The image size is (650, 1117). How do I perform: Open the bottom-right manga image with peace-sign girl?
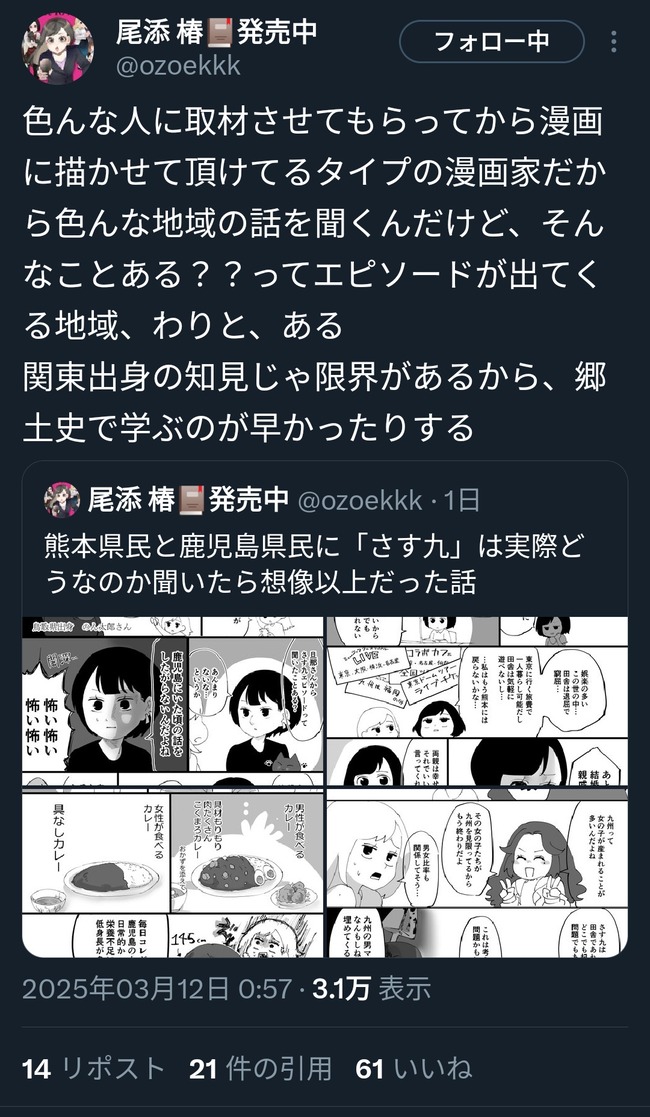pyautogui.click(x=477, y=873)
